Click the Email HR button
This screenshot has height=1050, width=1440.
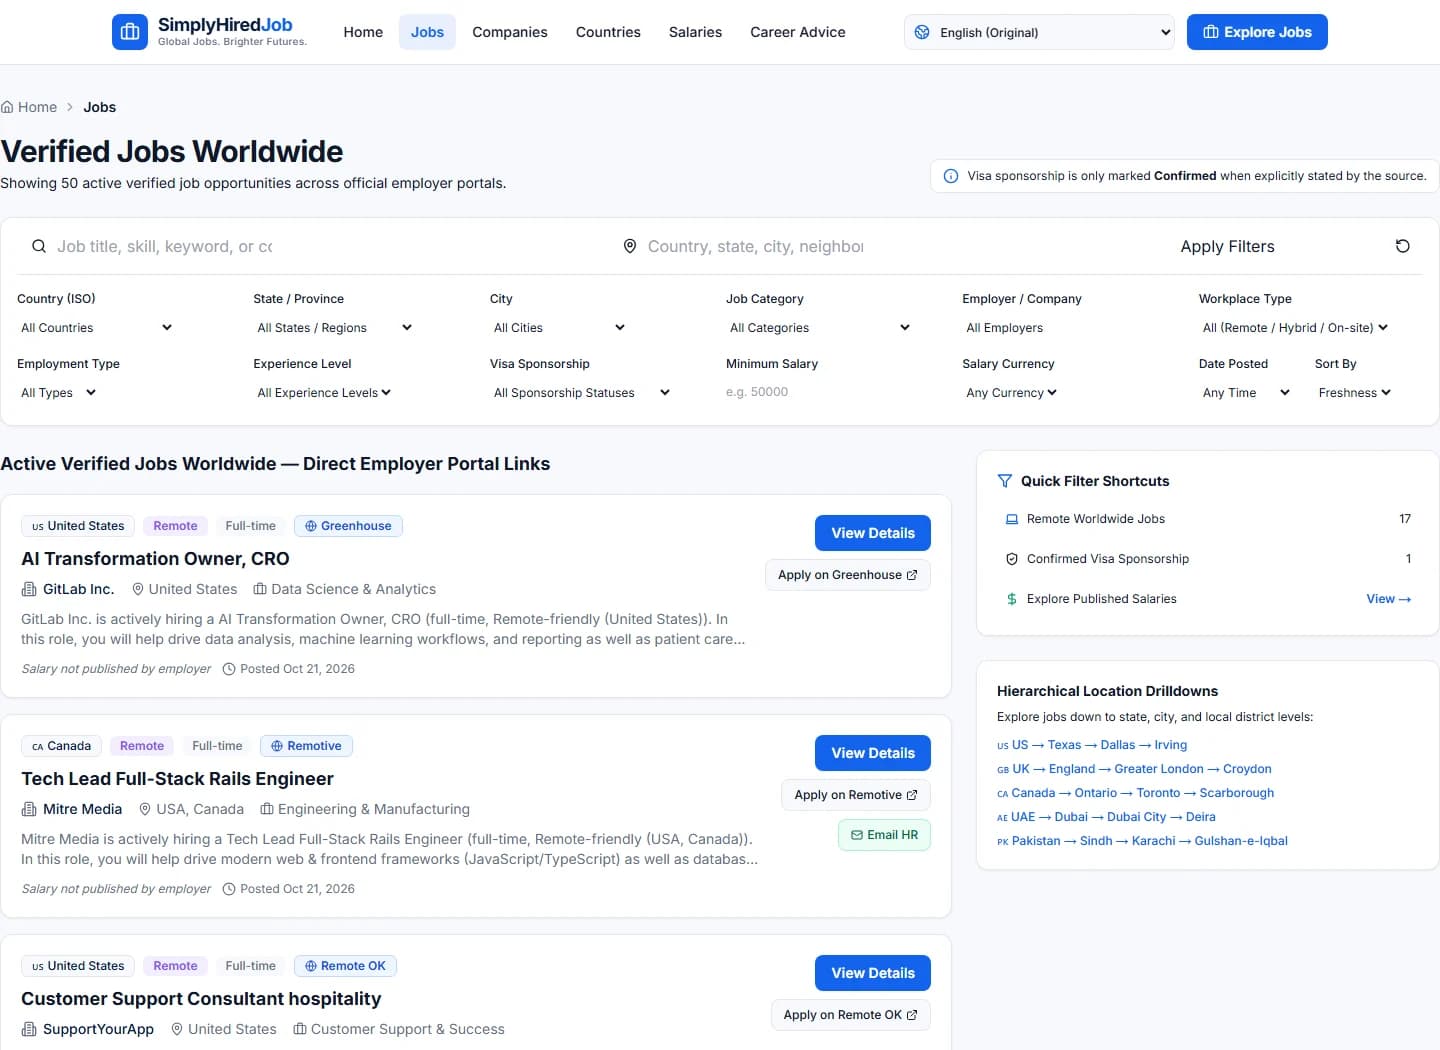point(884,835)
